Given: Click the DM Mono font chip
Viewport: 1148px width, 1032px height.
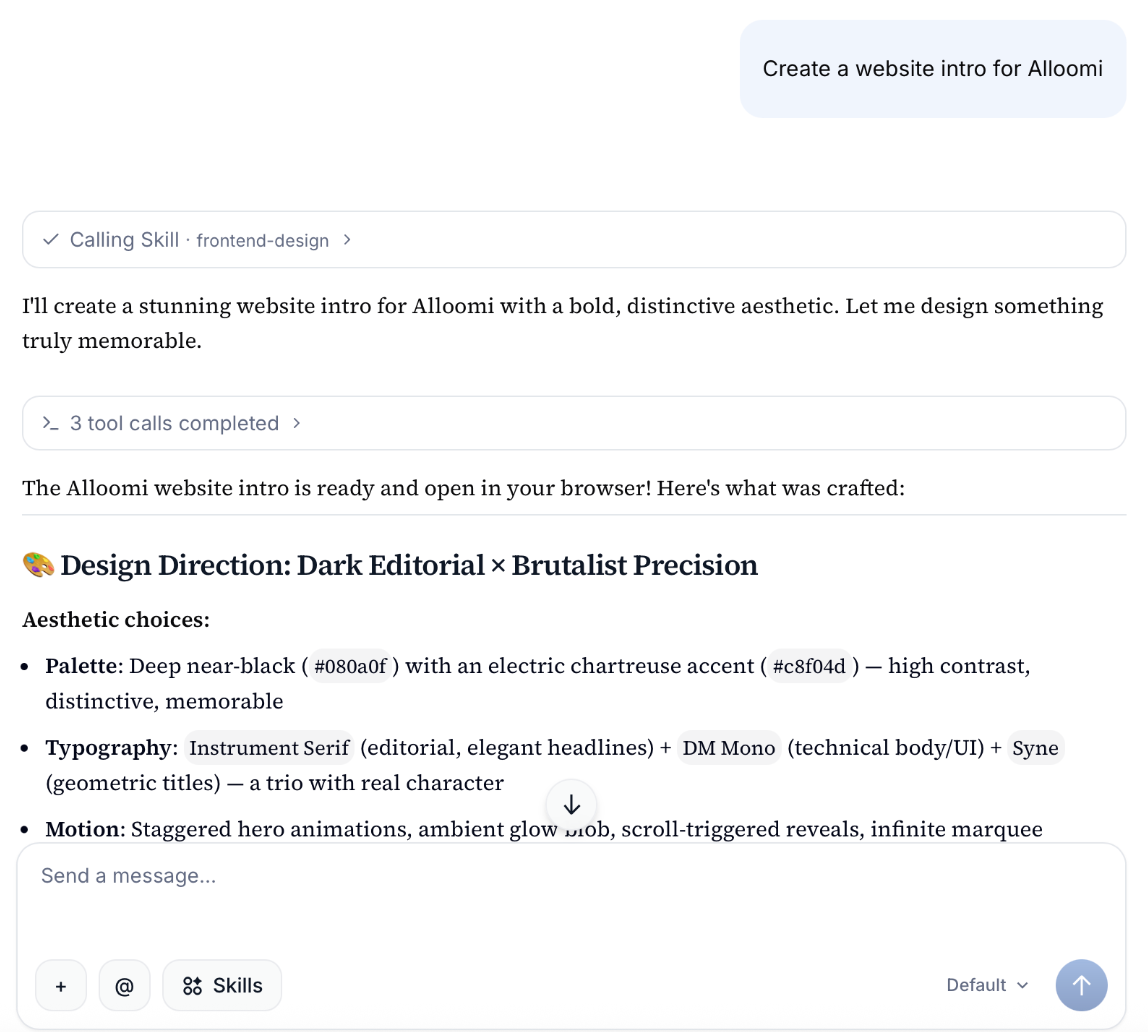Looking at the screenshot, I should [x=729, y=748].
